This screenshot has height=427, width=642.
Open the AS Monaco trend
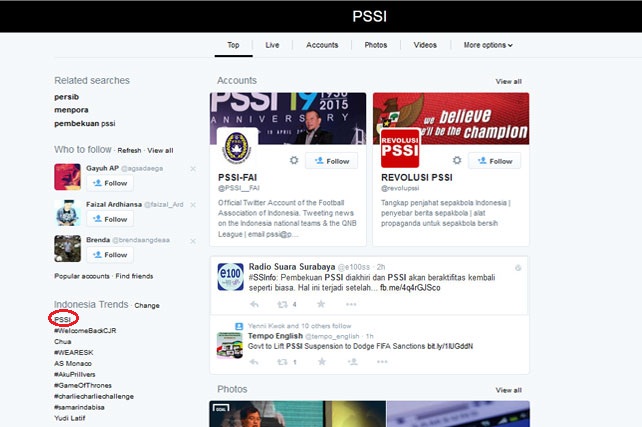coord(73,364)
